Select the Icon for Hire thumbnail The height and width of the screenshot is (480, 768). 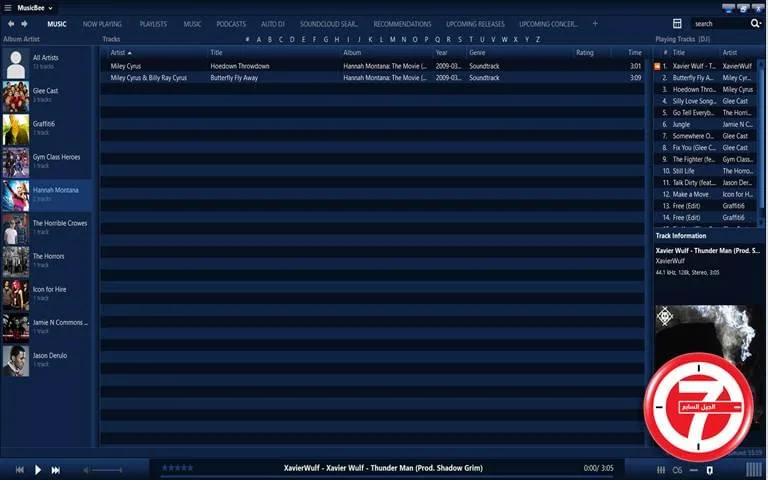click(x=16, y=295)
